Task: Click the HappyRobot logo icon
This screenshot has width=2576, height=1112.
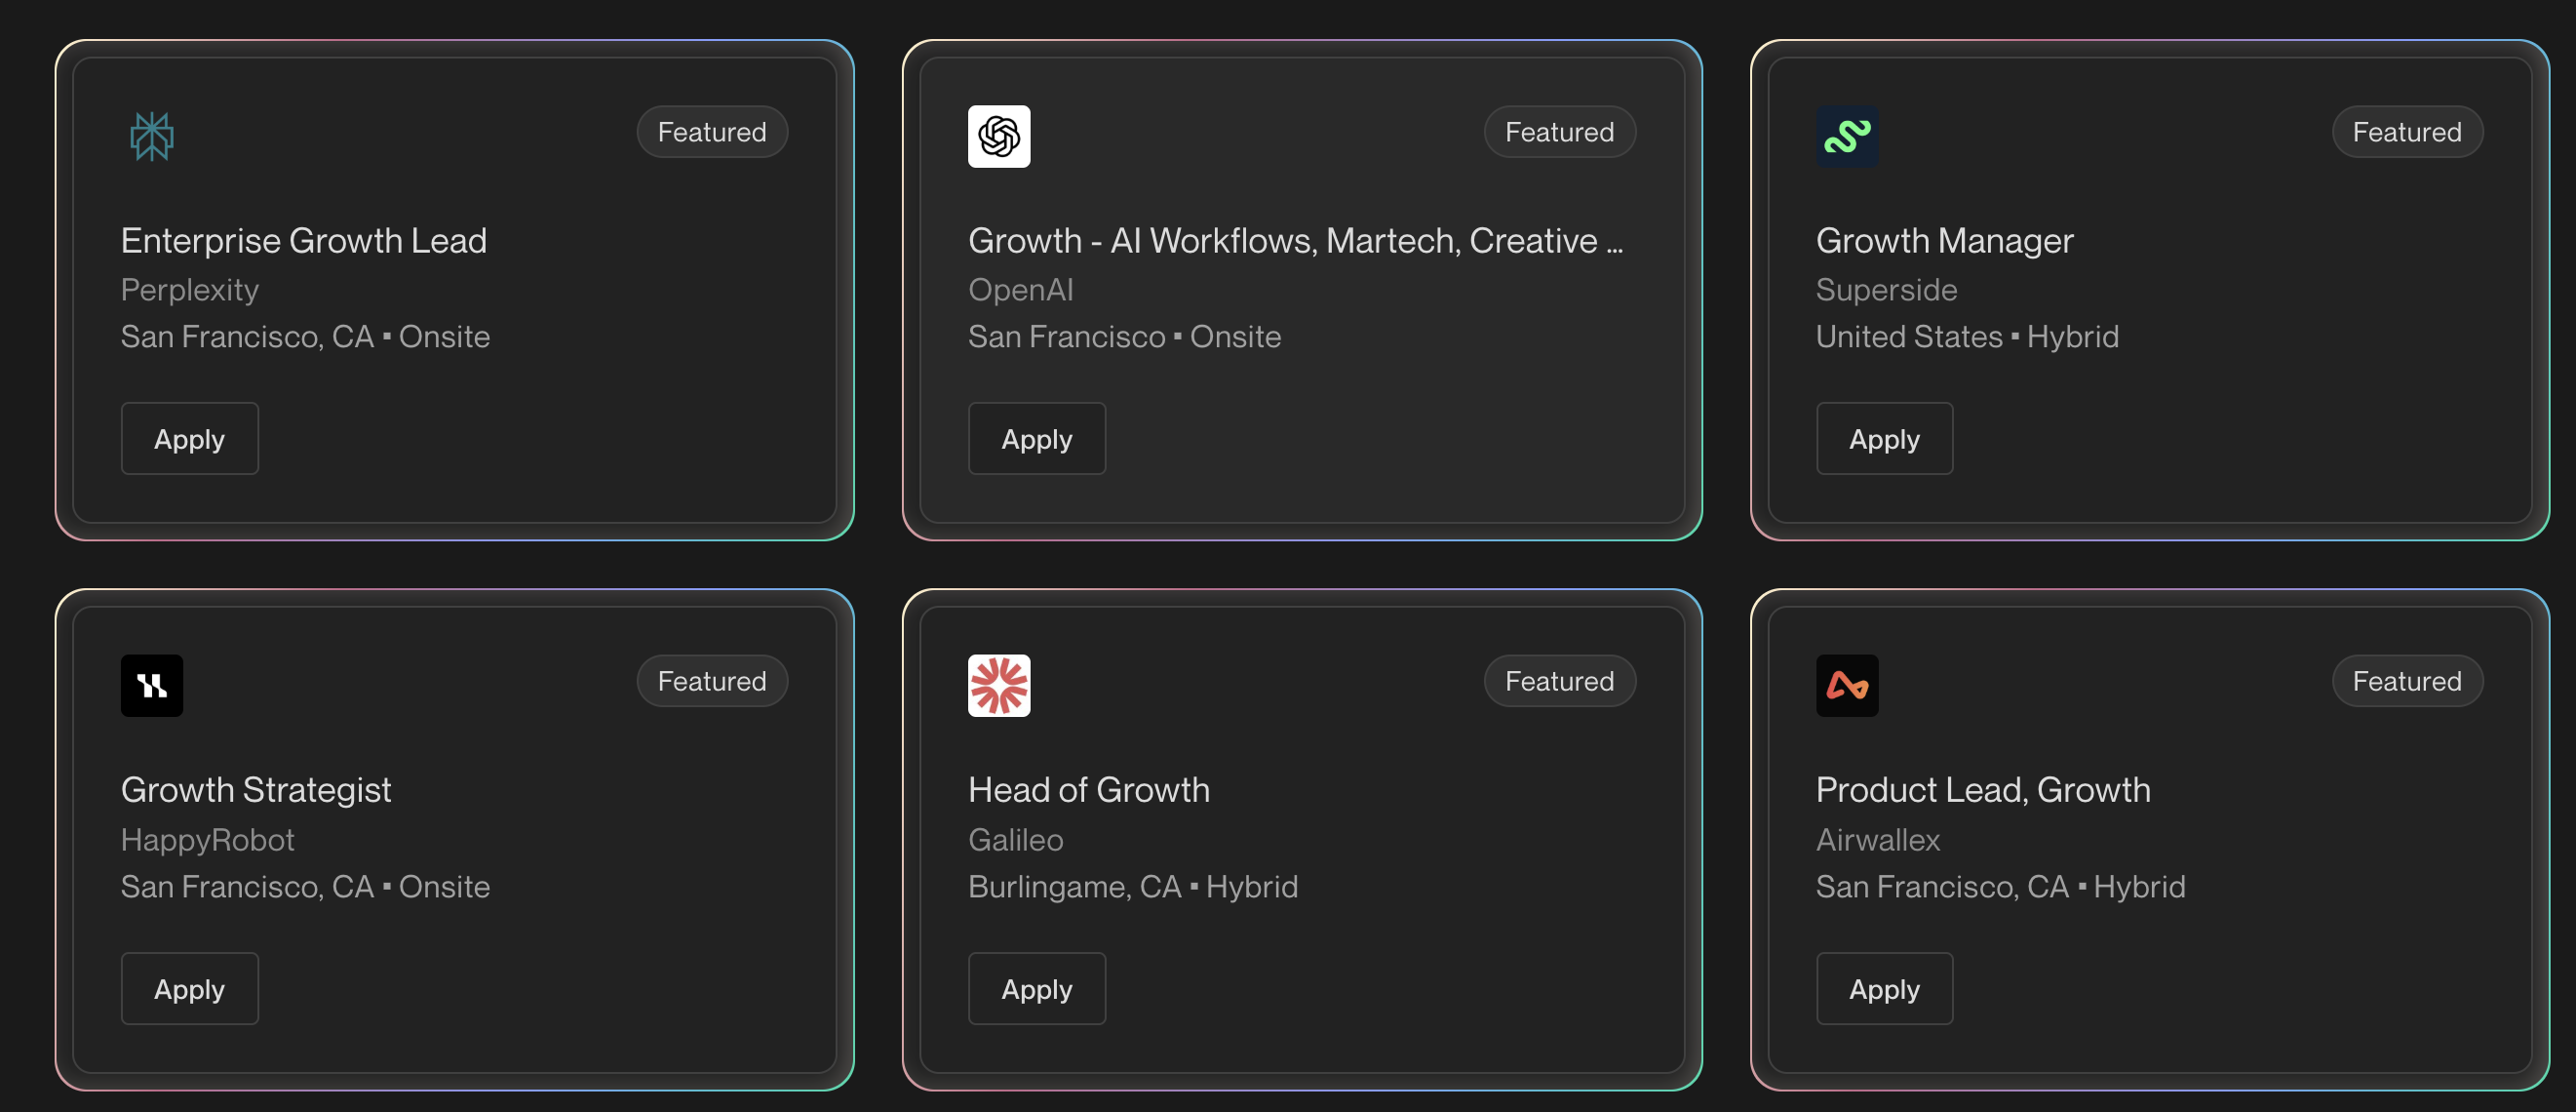Action: (152, 685)
